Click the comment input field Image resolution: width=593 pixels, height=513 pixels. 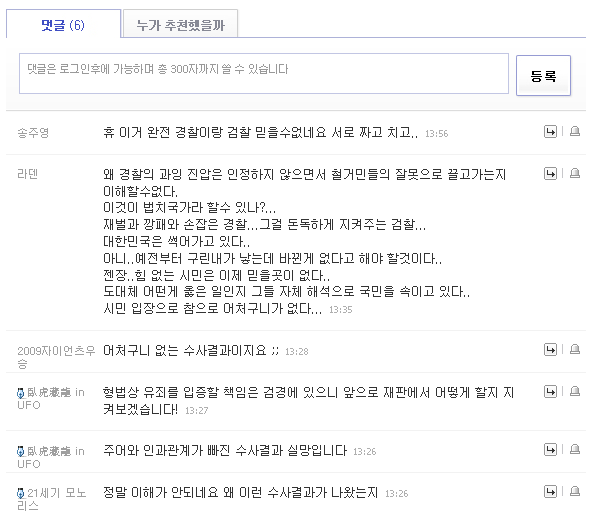(x=264, y=73)
